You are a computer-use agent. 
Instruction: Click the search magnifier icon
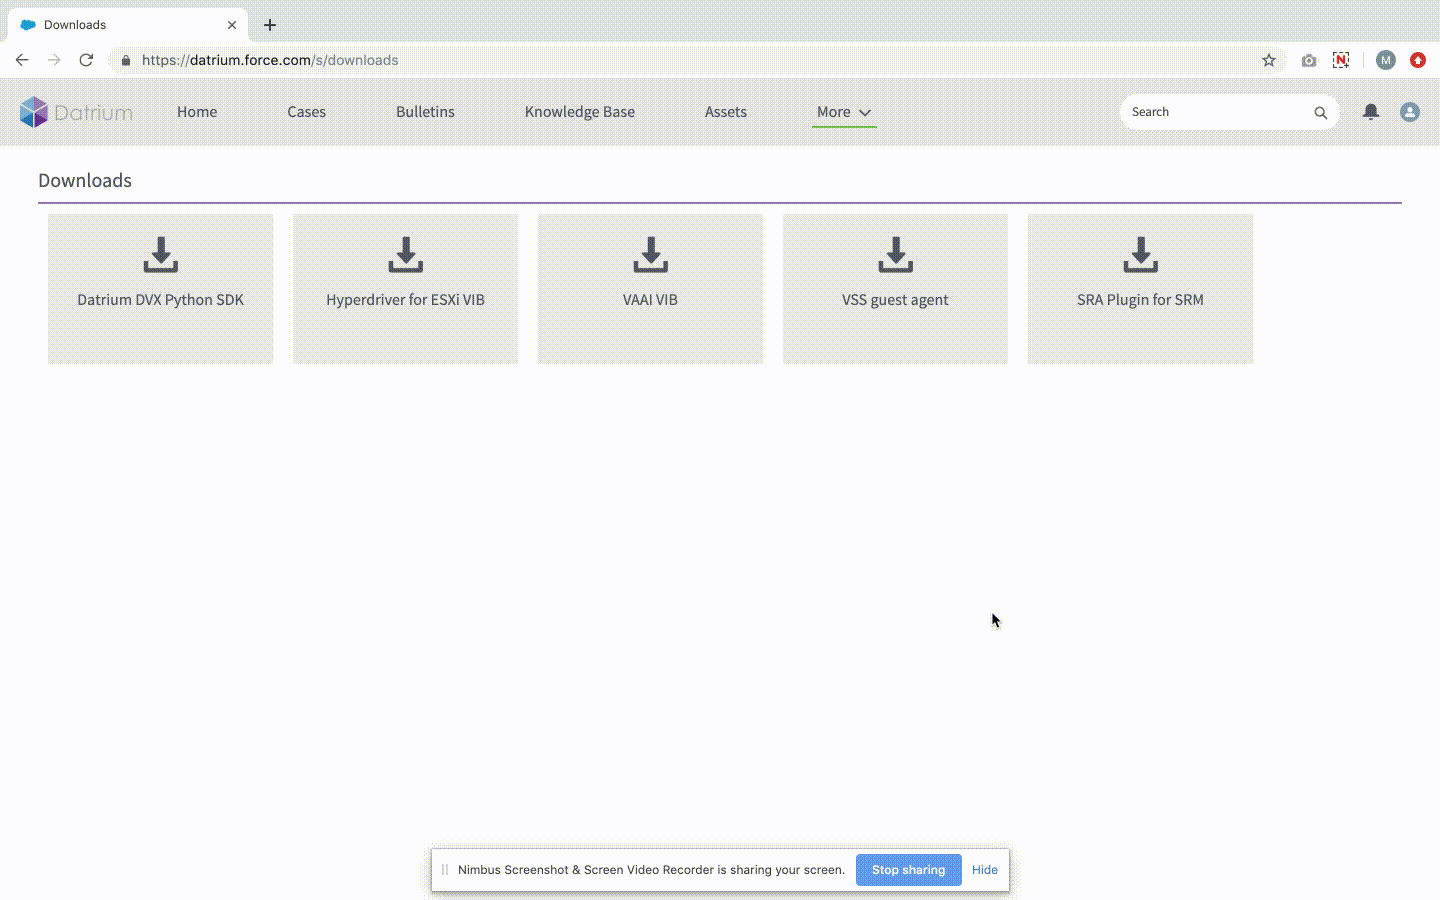pyautogui.click(x=1321, y=113)
